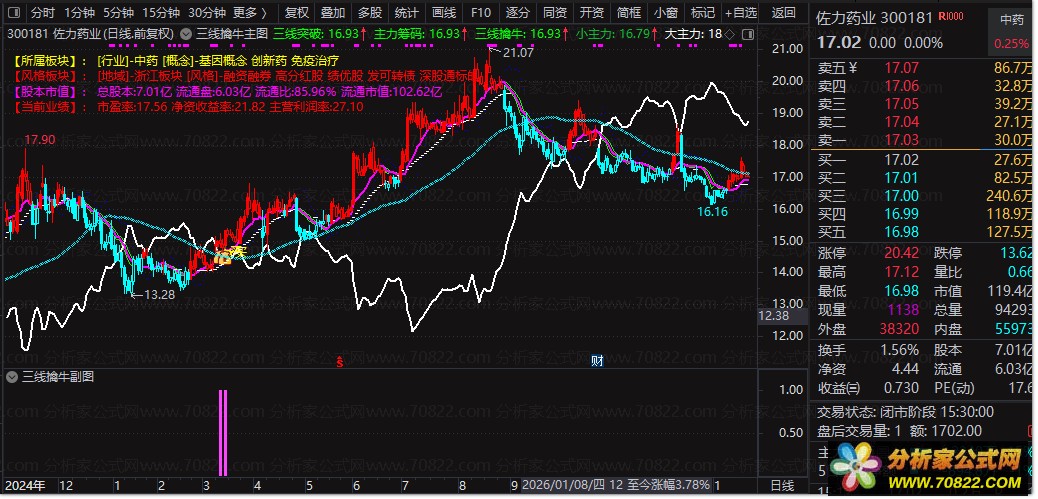The width and height of the screenshot is (1038, 499).
Task: Click the 12.38 price axis cursor label
Action: 773,316
